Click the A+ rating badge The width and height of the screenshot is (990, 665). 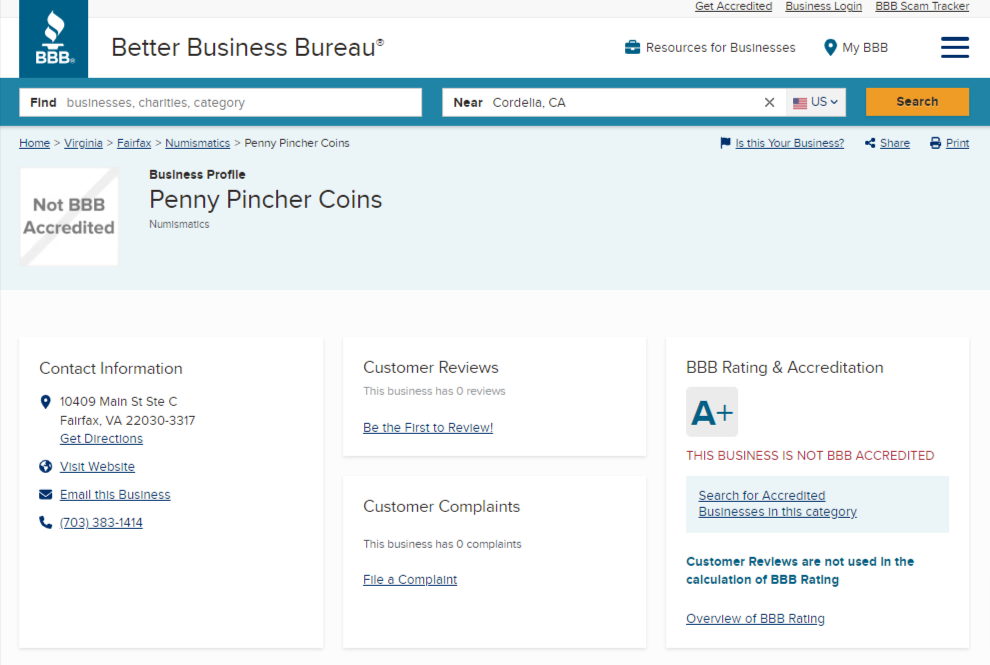[712, 412]
